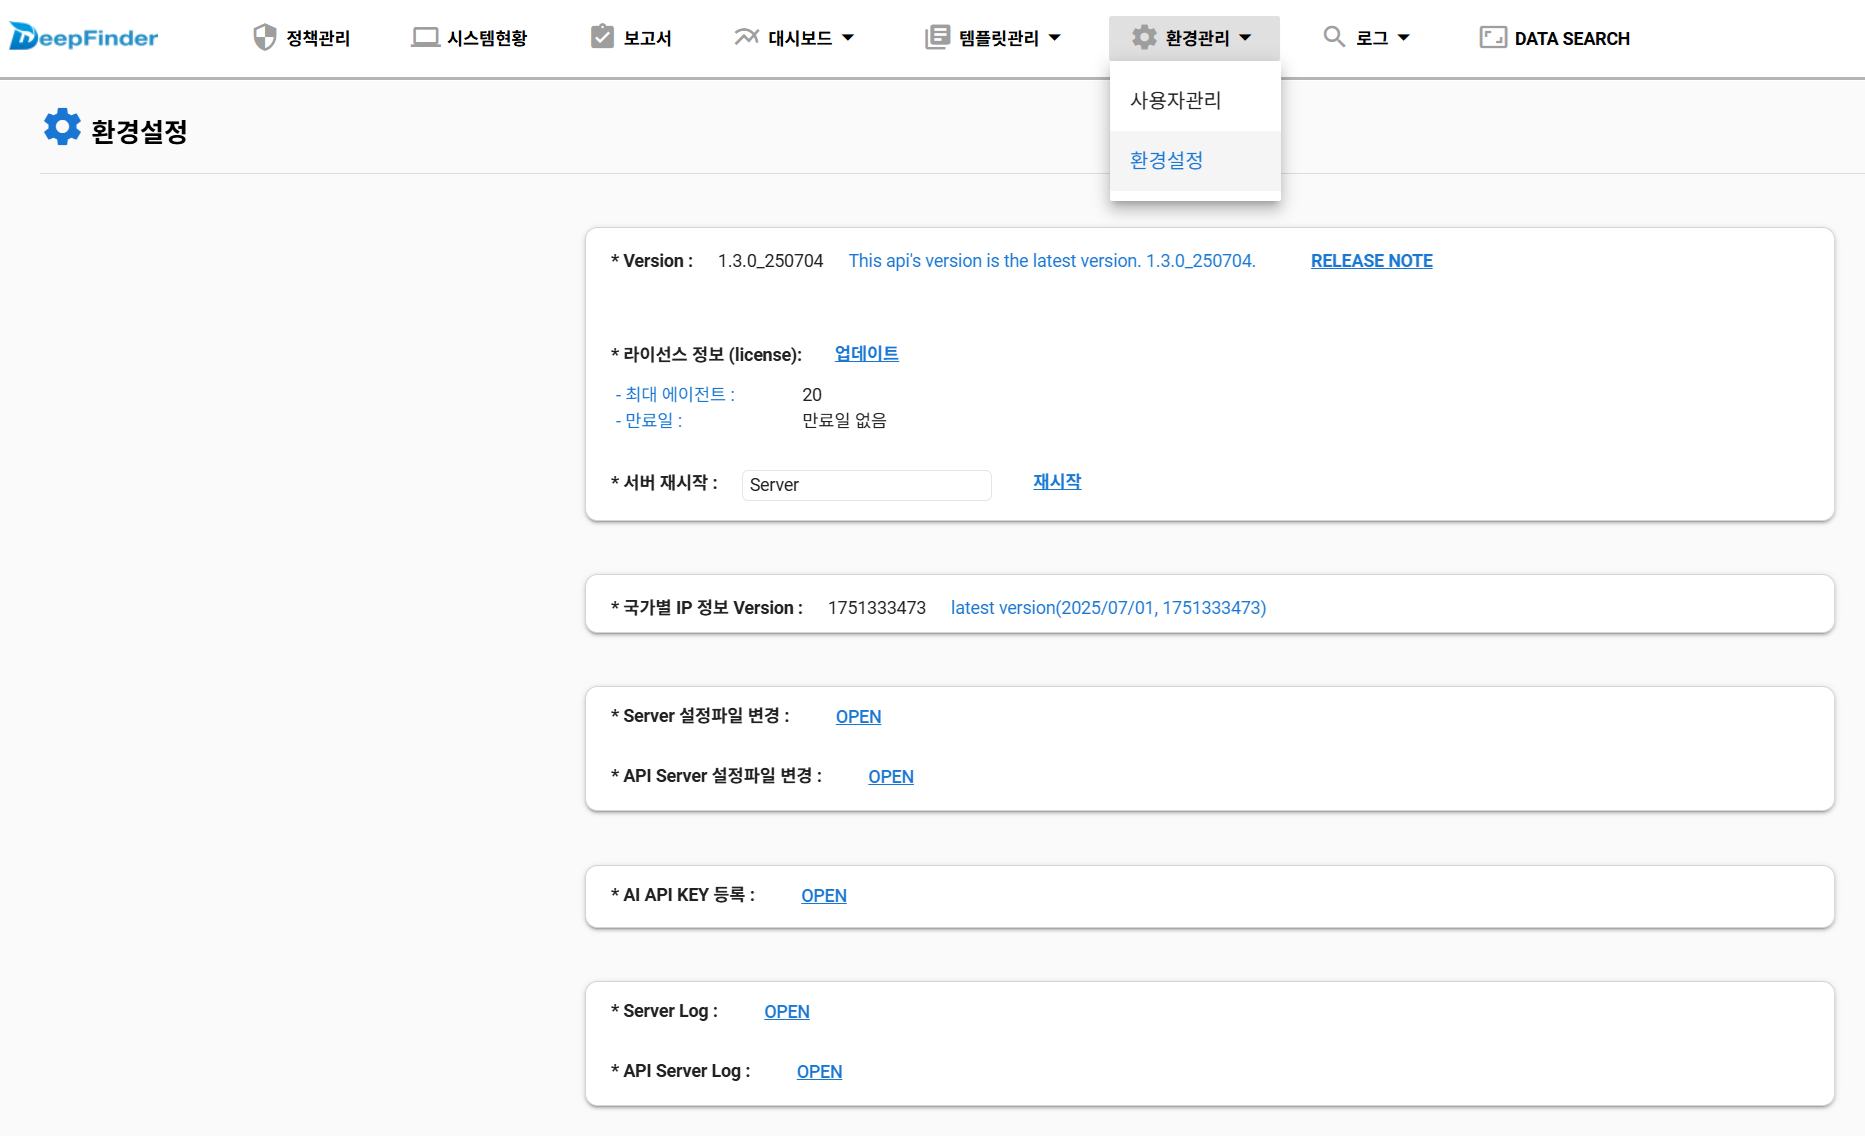This screenshot has height=1136, width=1865.
Task: Click the 서버 재시작 Server field
Action: pyautogui.click(x=867, y=485)
